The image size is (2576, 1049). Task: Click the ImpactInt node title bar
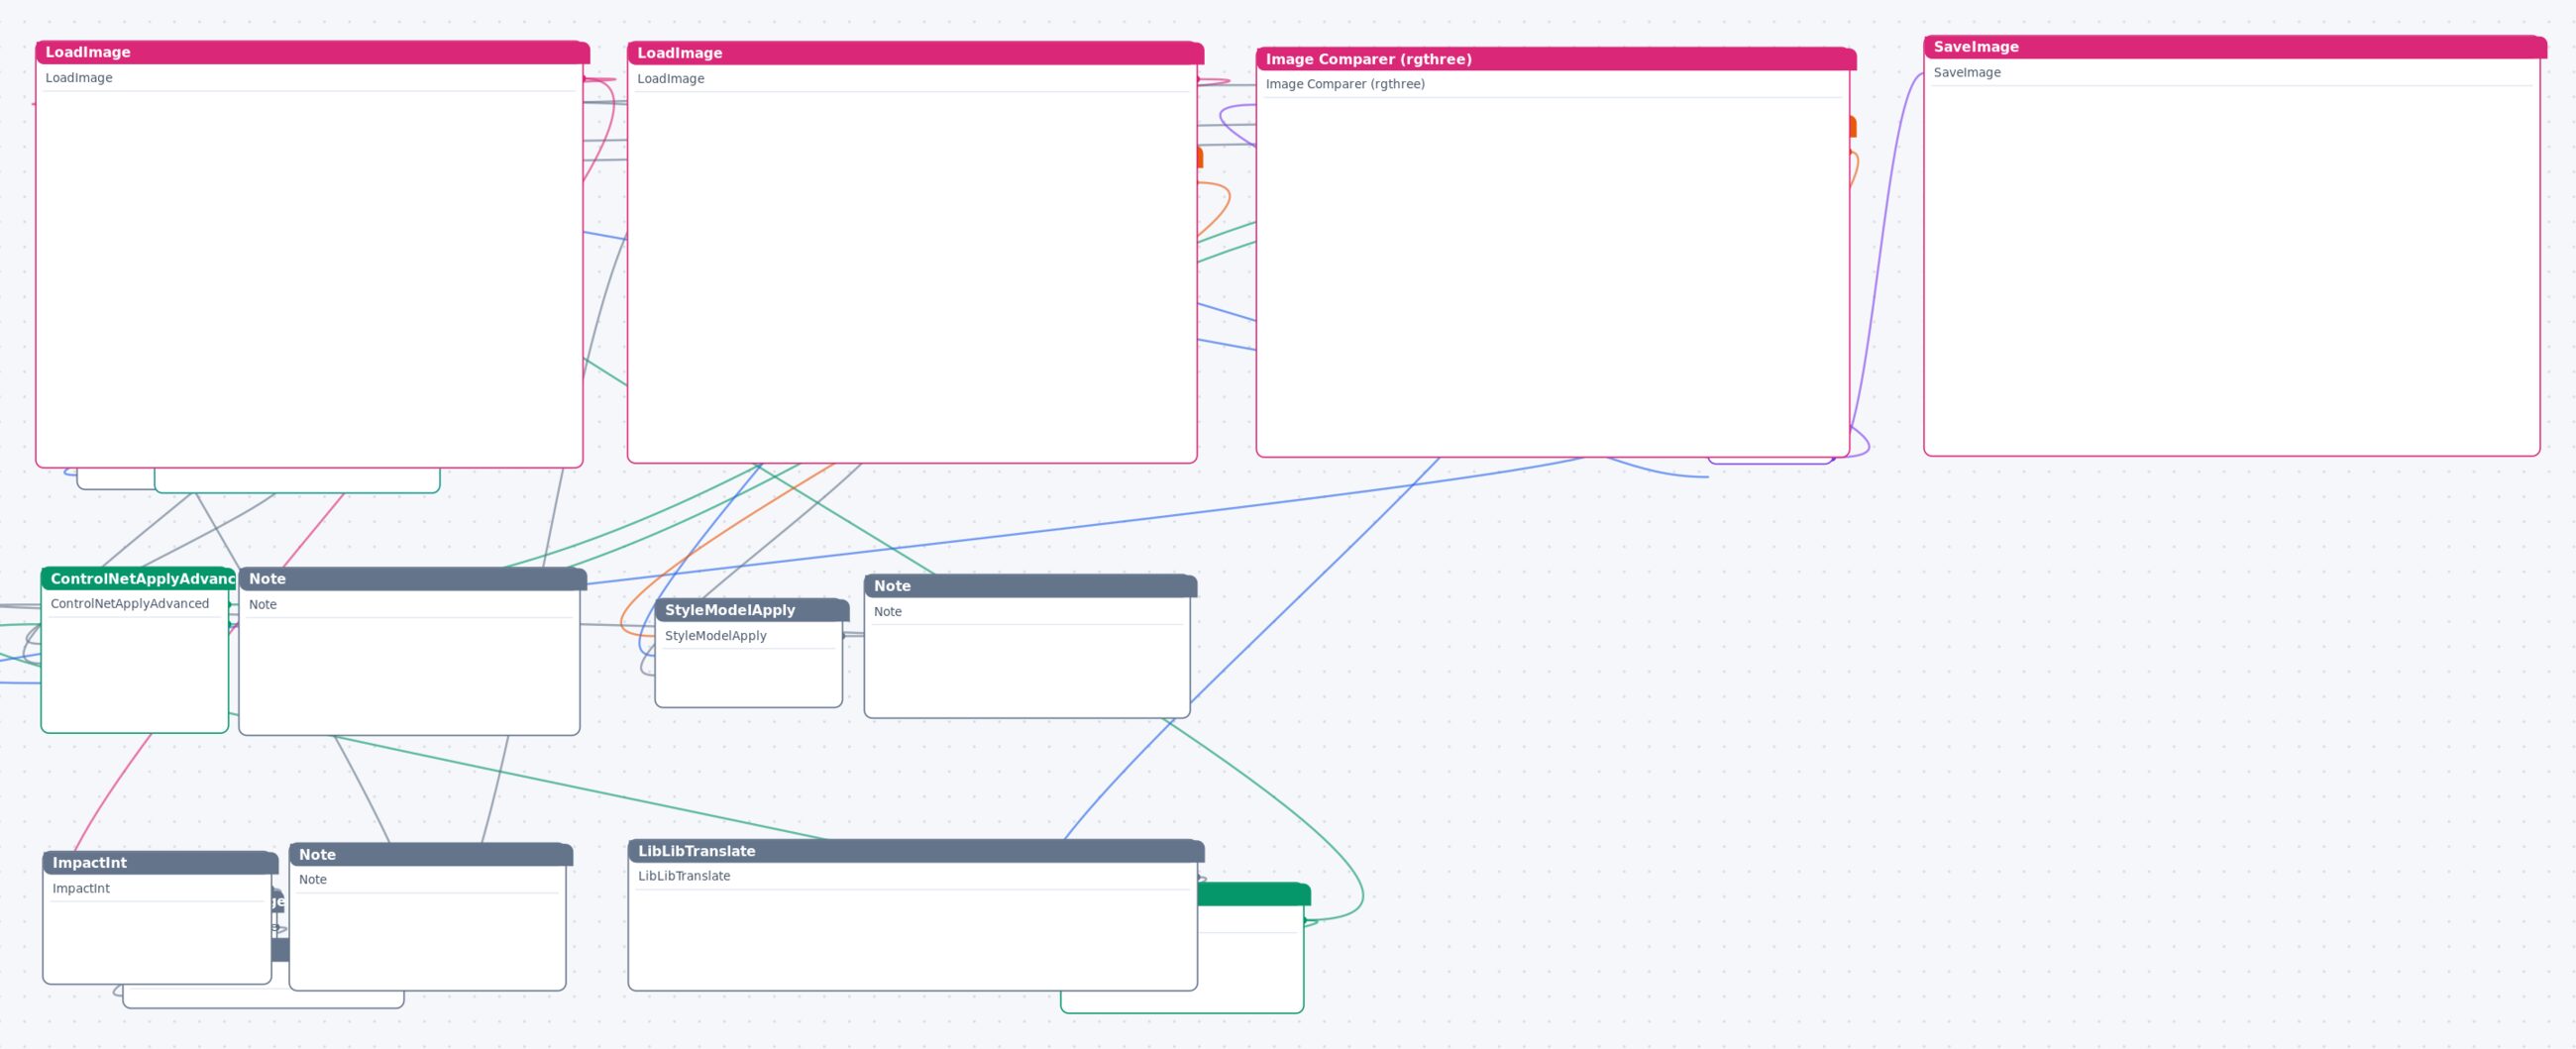coord(160,863)
